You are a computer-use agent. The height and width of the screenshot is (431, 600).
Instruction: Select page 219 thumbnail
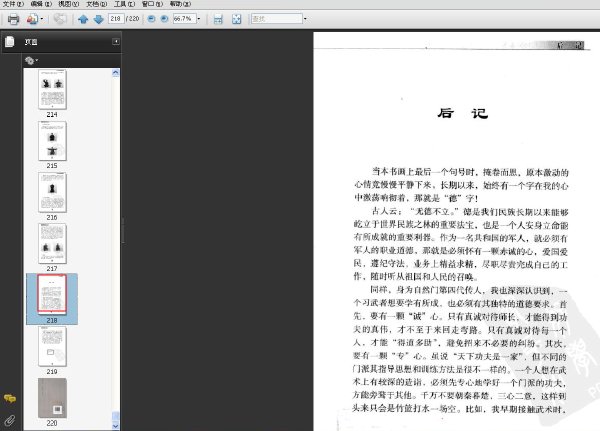click(x=52, y=346)
